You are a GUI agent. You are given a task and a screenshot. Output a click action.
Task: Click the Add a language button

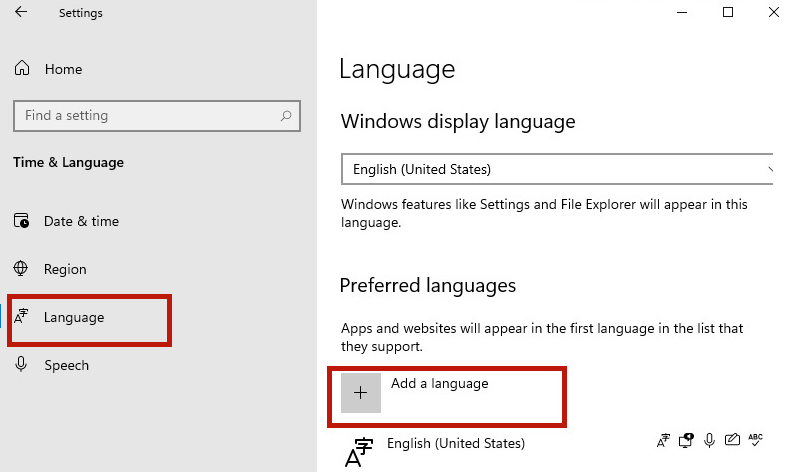(439, 384)
